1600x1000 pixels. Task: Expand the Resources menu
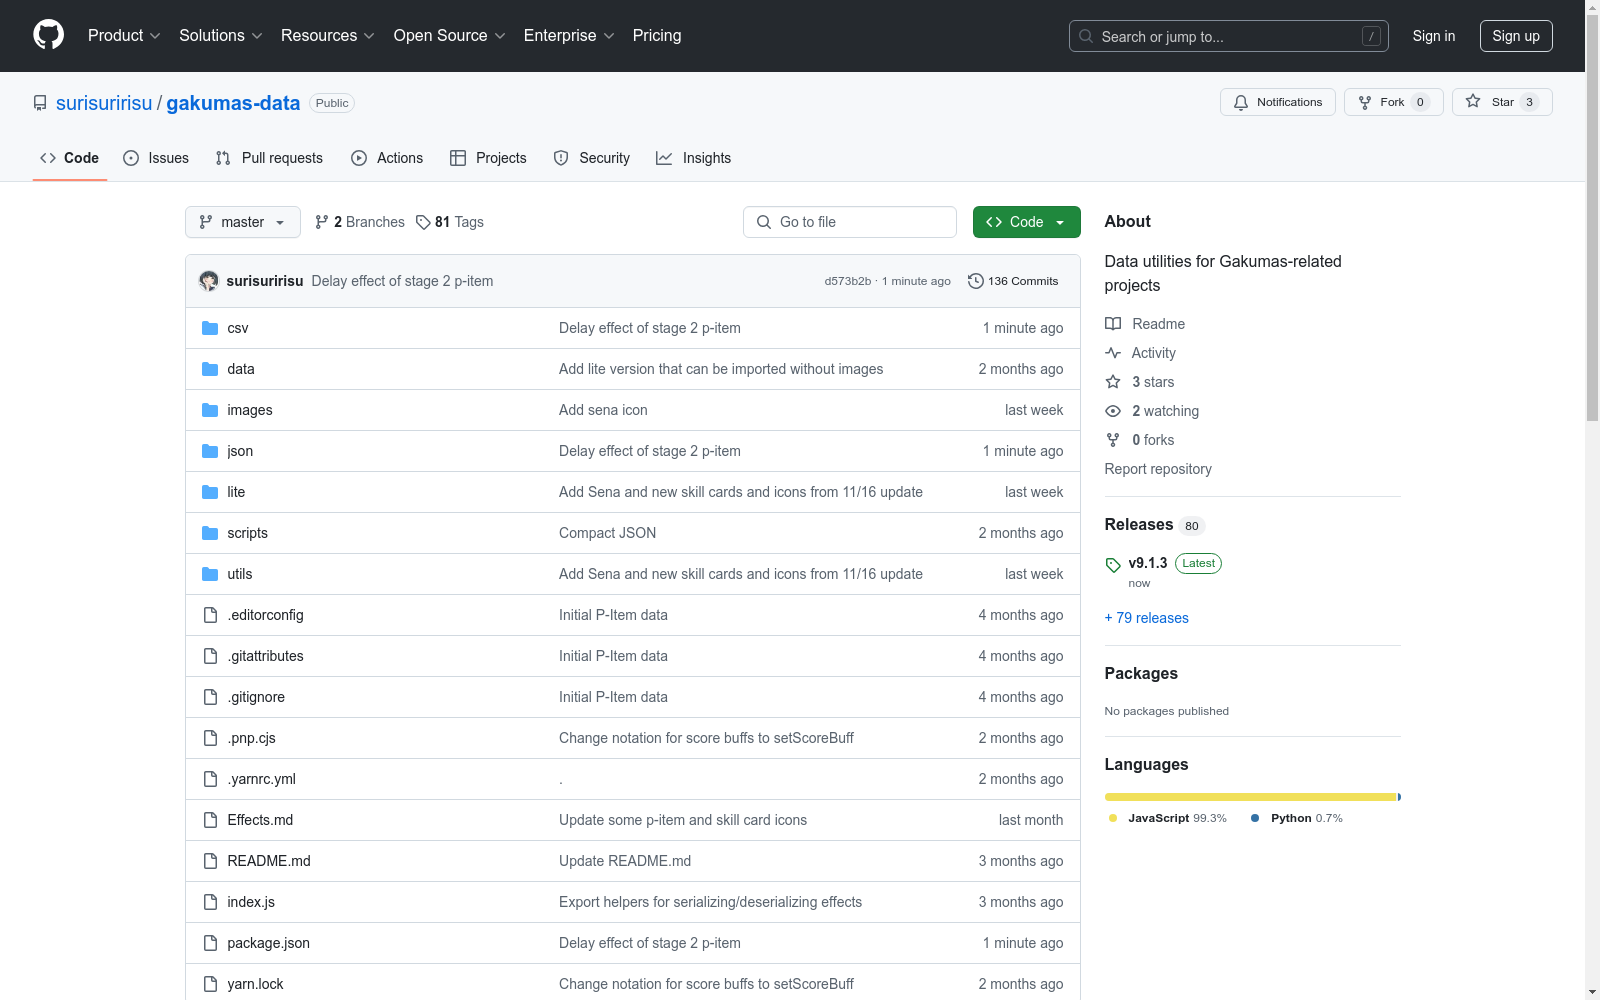click(328, 36)
